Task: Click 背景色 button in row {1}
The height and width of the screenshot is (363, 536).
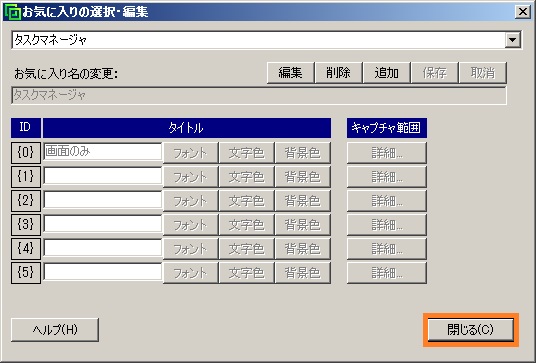Action: (x=303, y=177)
